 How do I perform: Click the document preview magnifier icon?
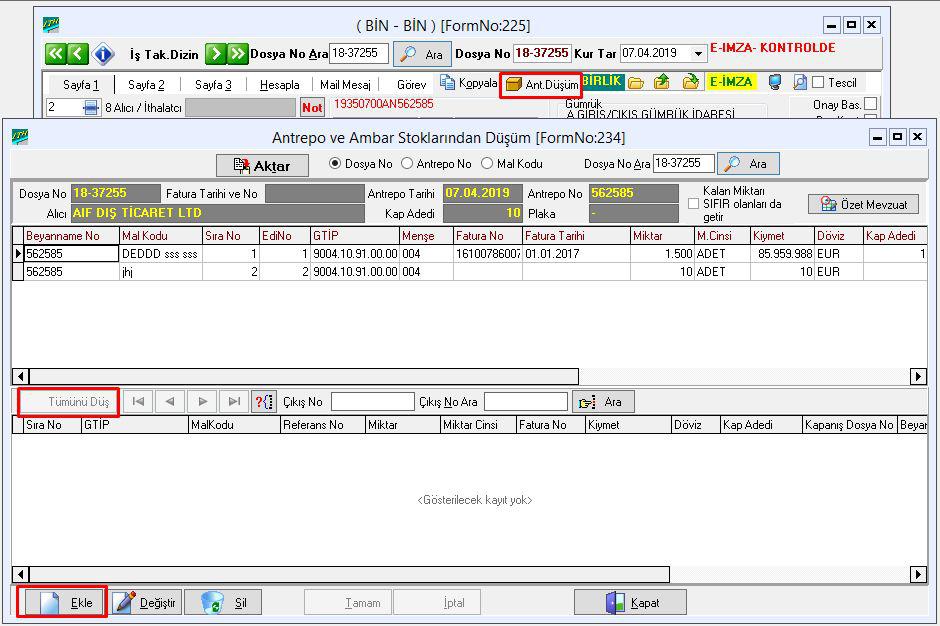(800, 82)
